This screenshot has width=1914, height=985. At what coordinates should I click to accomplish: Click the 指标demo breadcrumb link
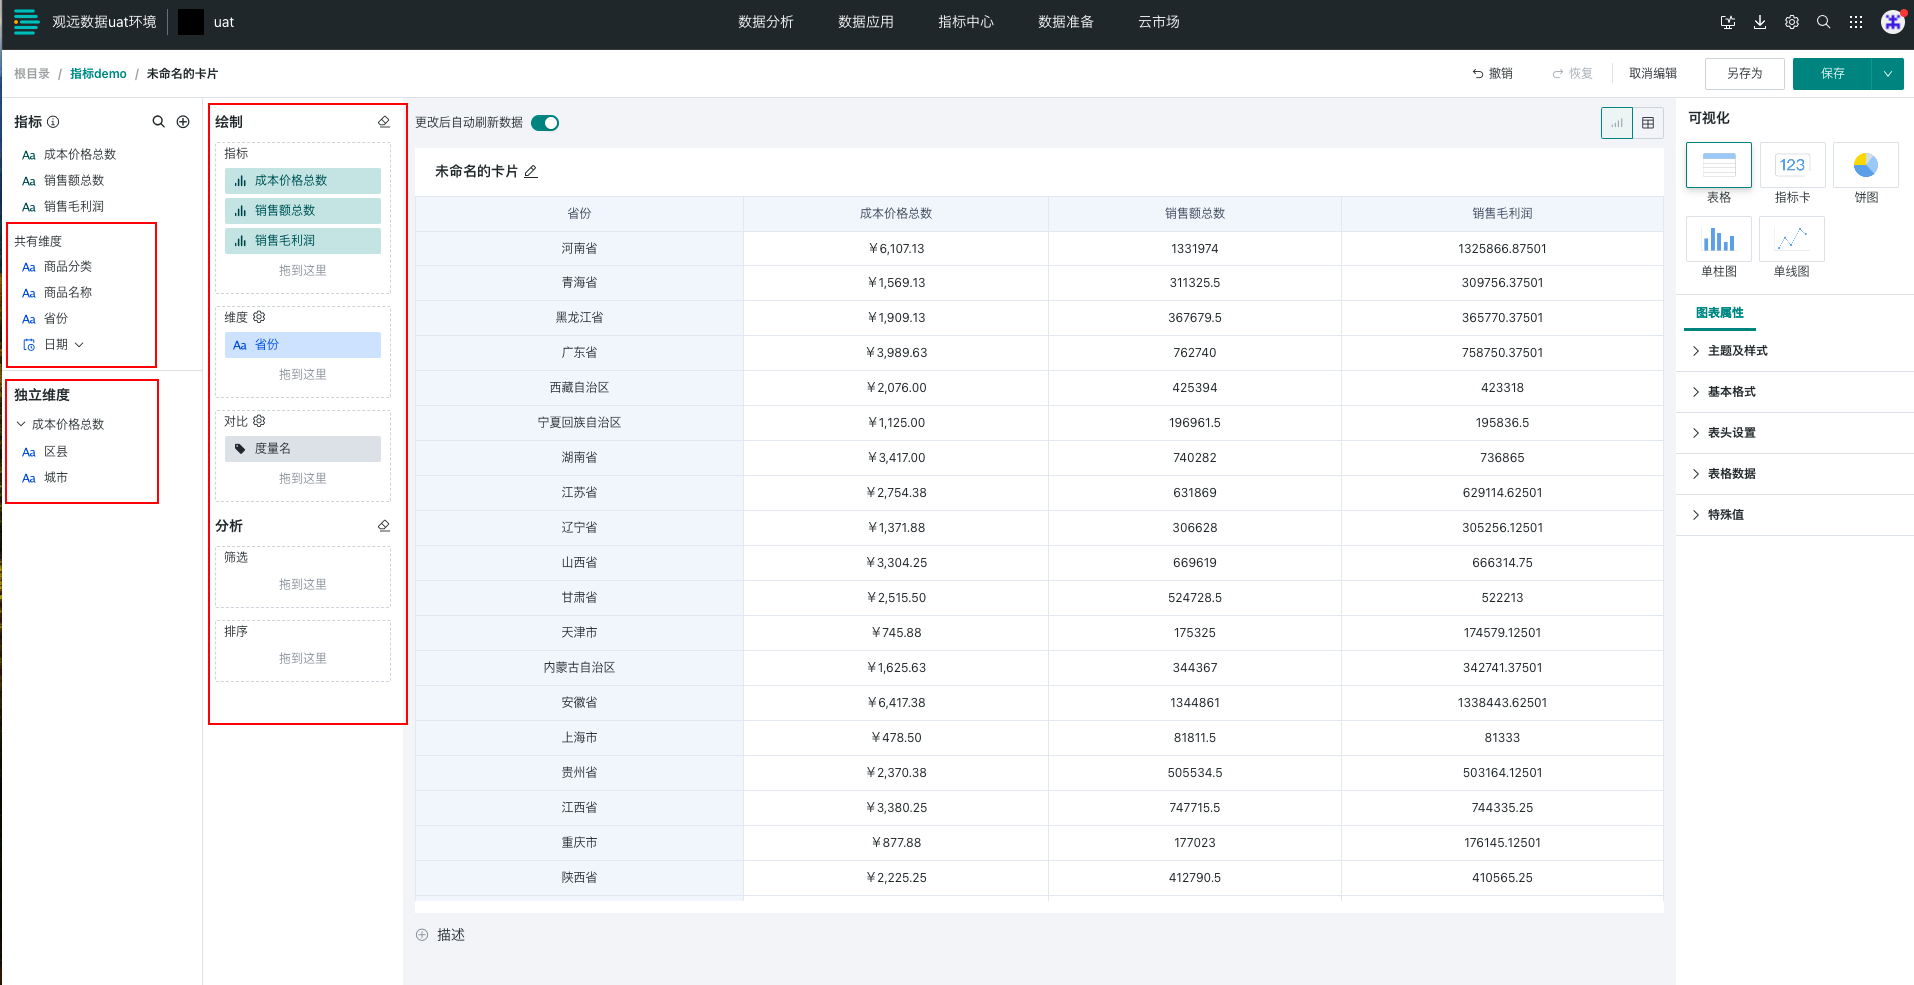pos(98,74)
